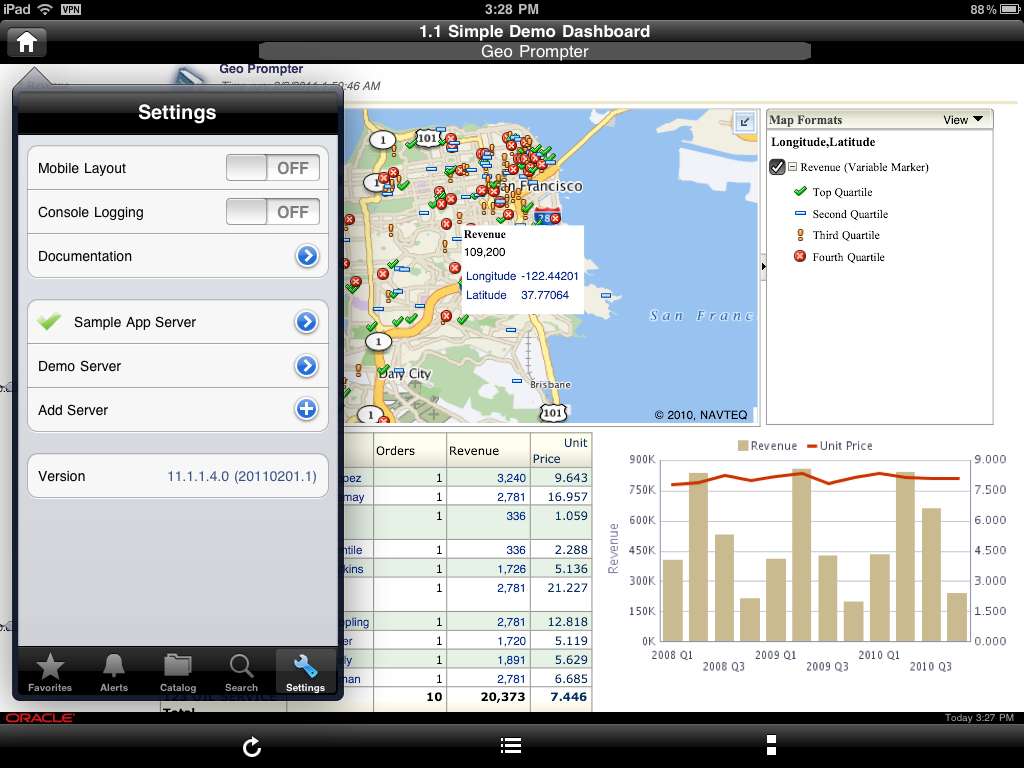Click unit price 16.957 in table

click(568, 497)
